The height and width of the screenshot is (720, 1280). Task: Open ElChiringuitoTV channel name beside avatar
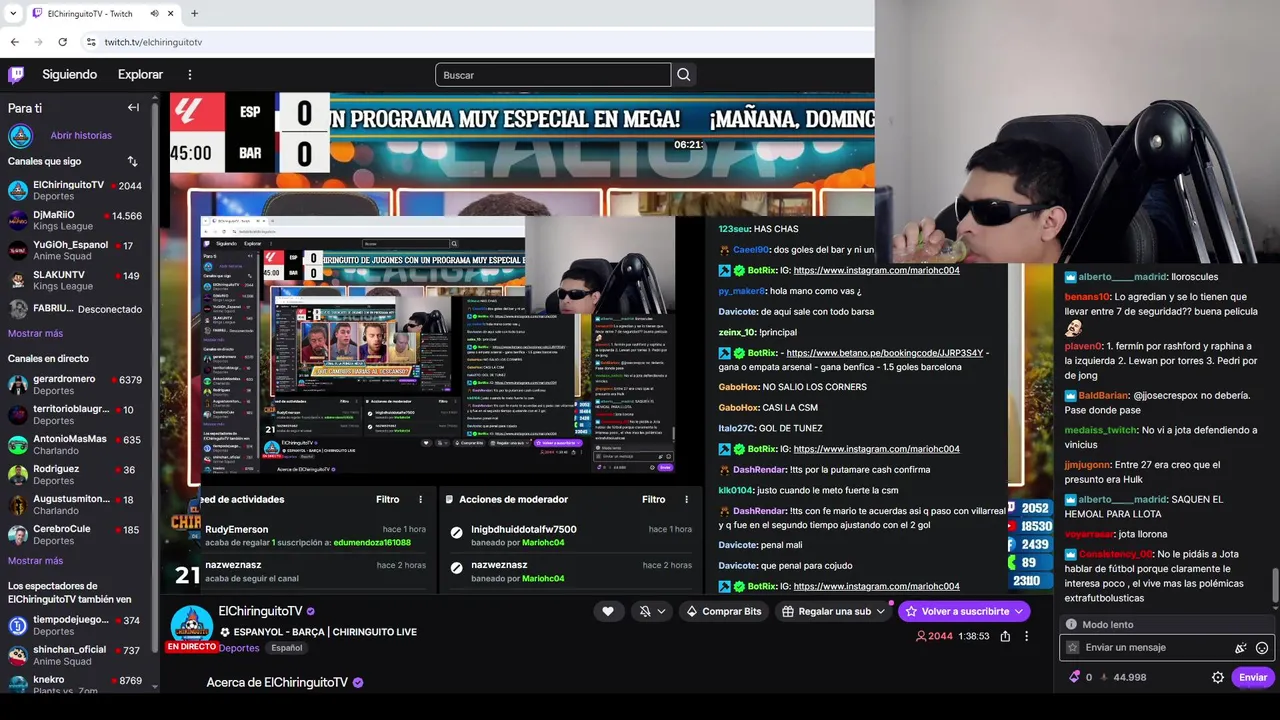(260, 611)
